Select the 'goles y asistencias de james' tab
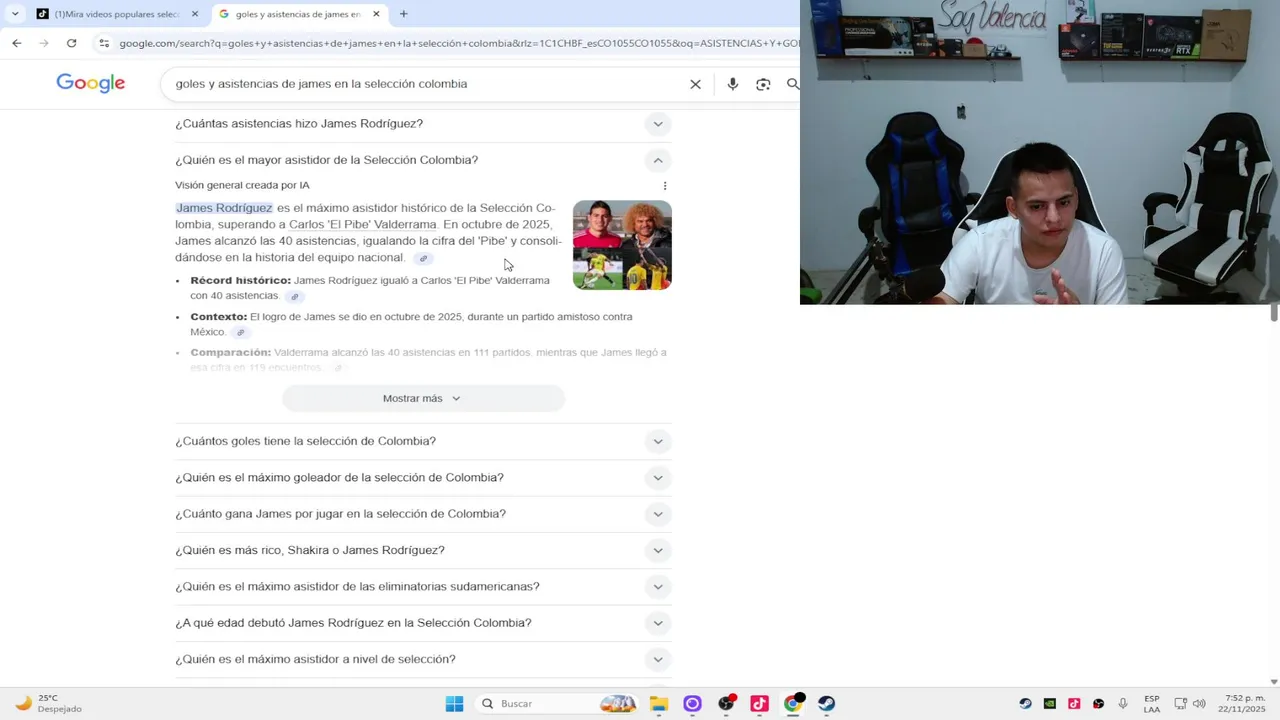Screen dimensions: 1280x720 pos(298,14)
